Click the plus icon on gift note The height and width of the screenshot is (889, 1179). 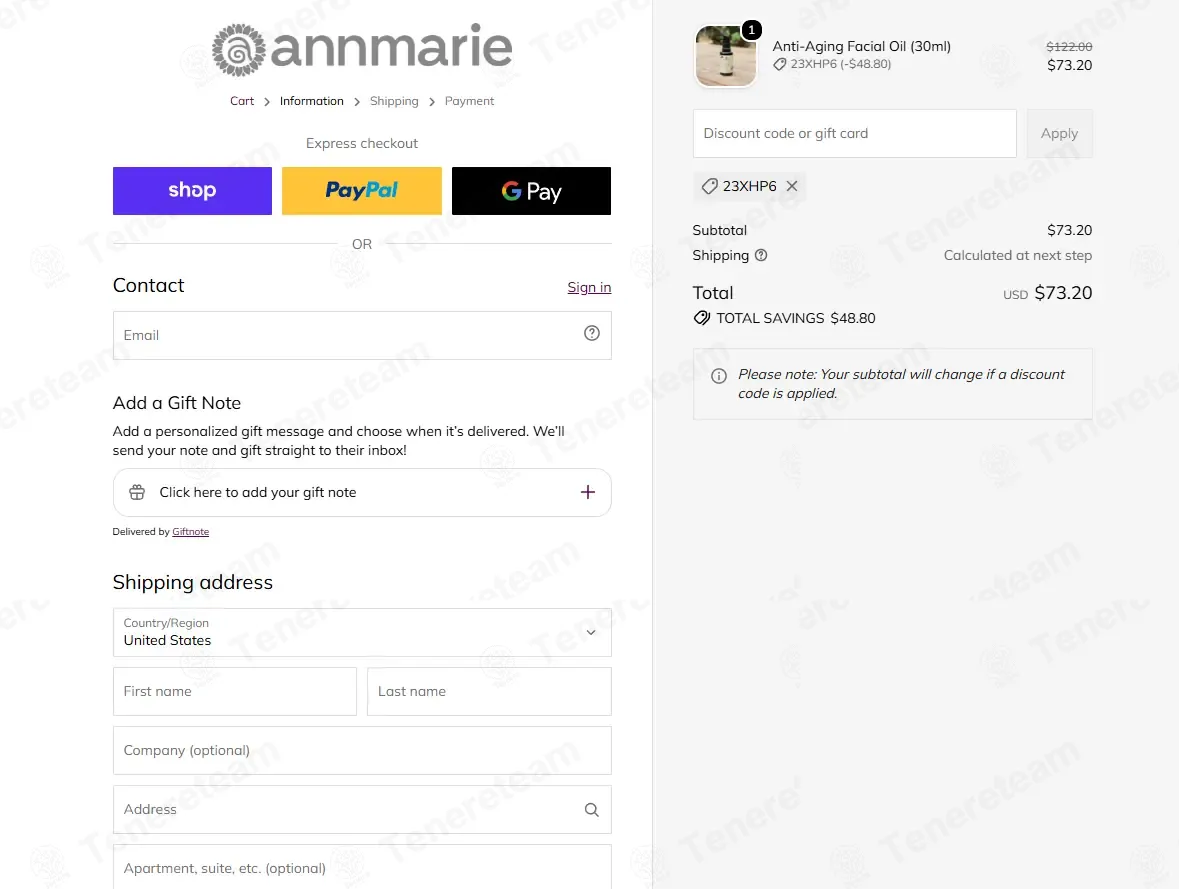click(x=588, y=492)
